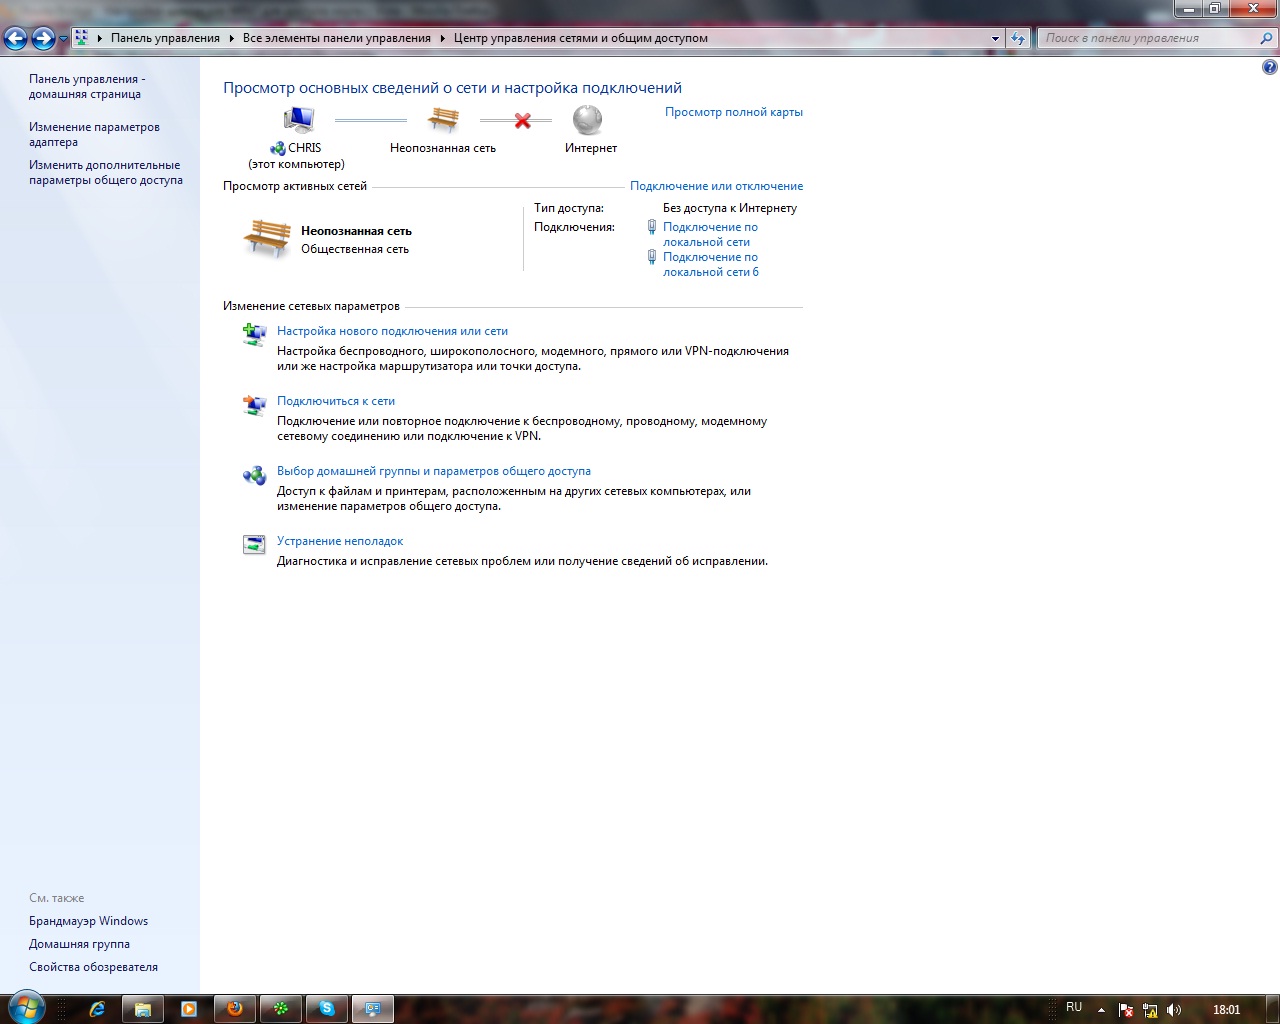Open 'Подключение или отключение' link

pos(716,186)
